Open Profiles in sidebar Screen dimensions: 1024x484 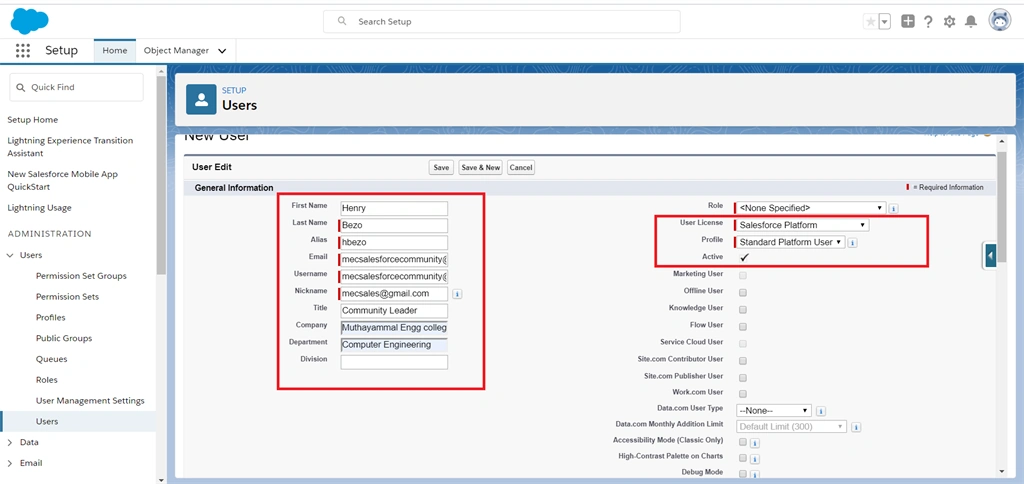pyautogui.click(x=50, y=317)
